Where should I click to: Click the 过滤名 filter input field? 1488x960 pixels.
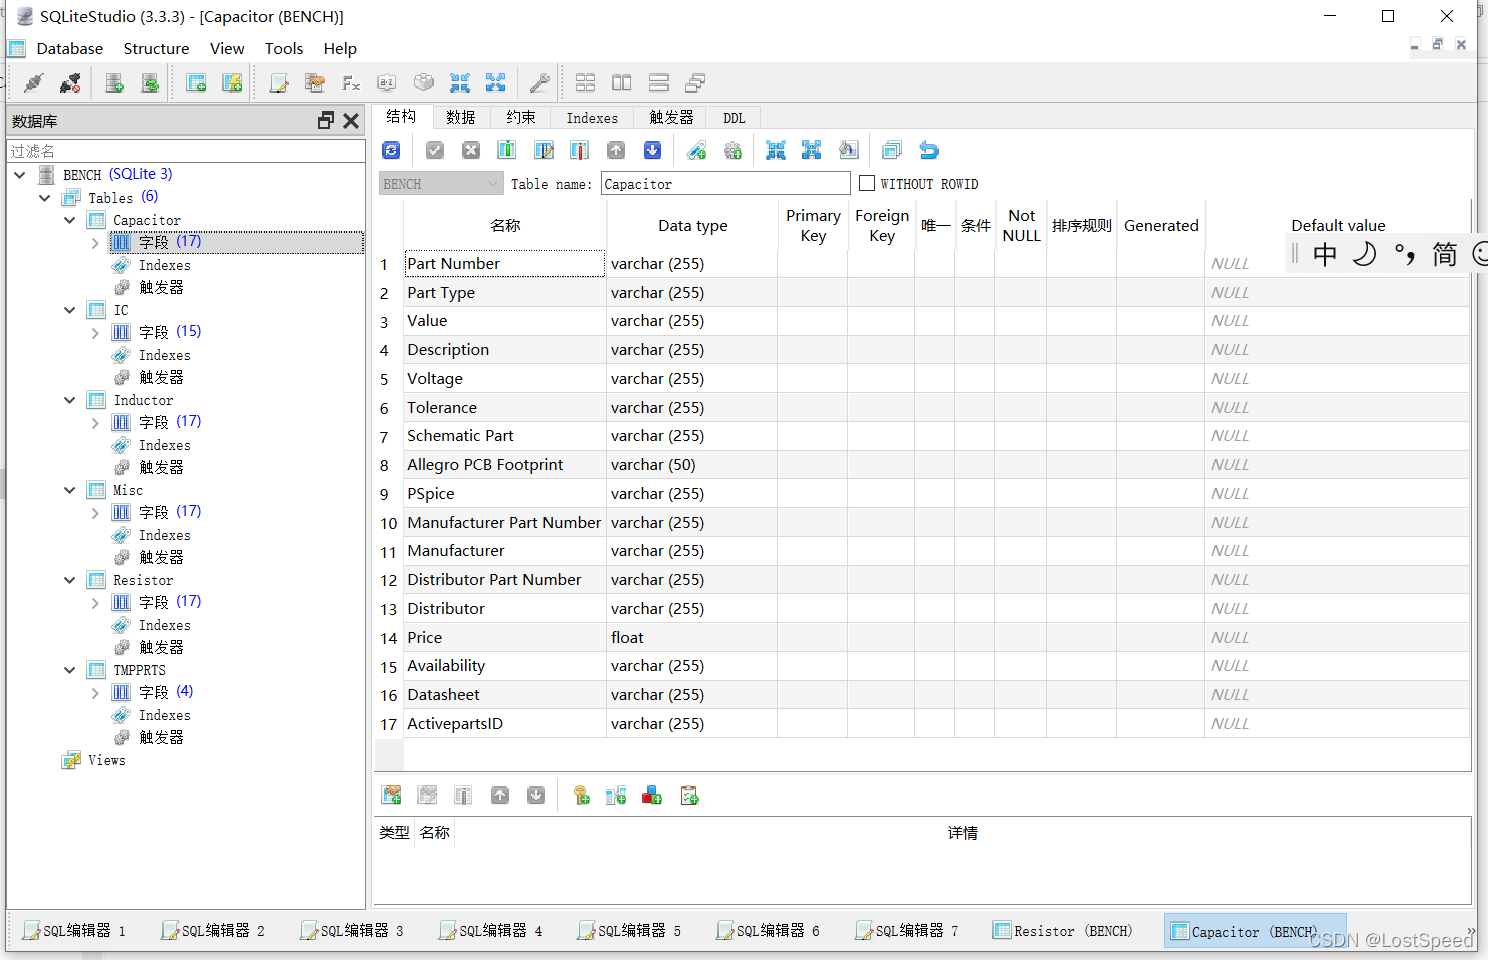tap(186, 151)
